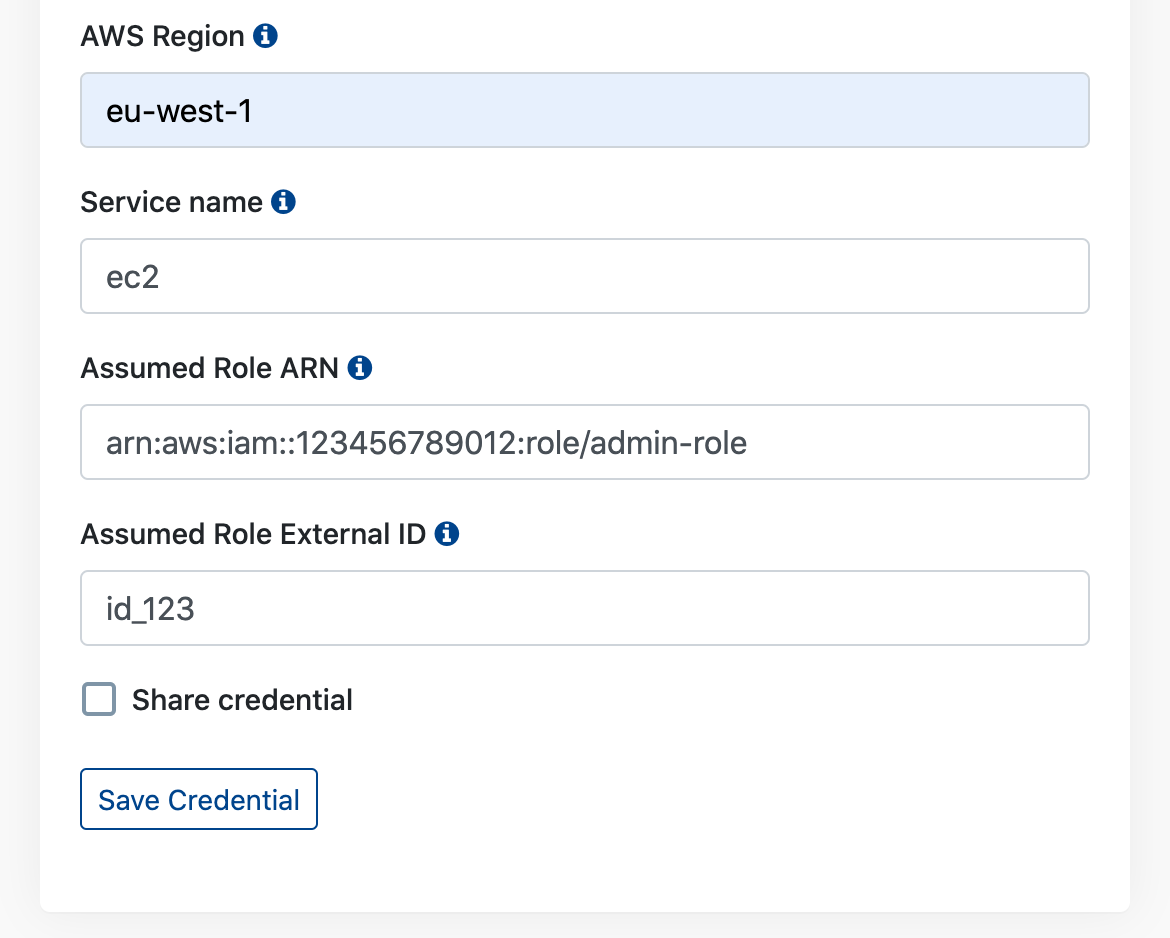Click the Service name info icon
This screenshot has width=1170, height=938.
[283, 201]
